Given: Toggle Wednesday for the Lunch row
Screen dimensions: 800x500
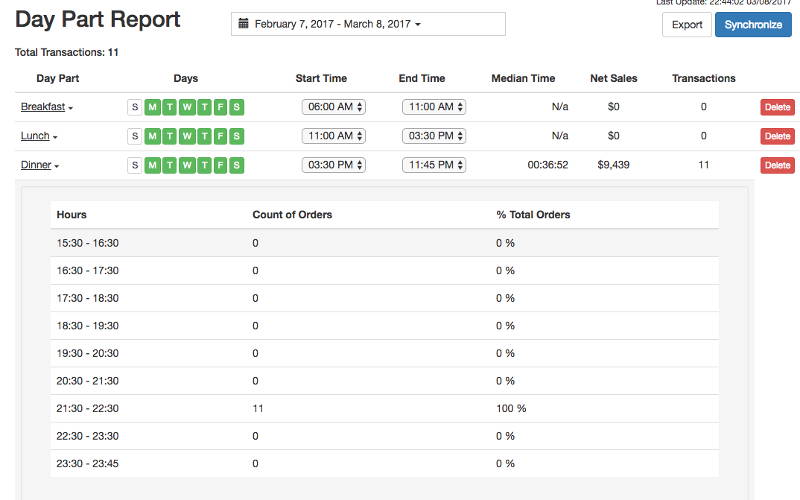Looking at the screenshot, I should pos(187,136).
